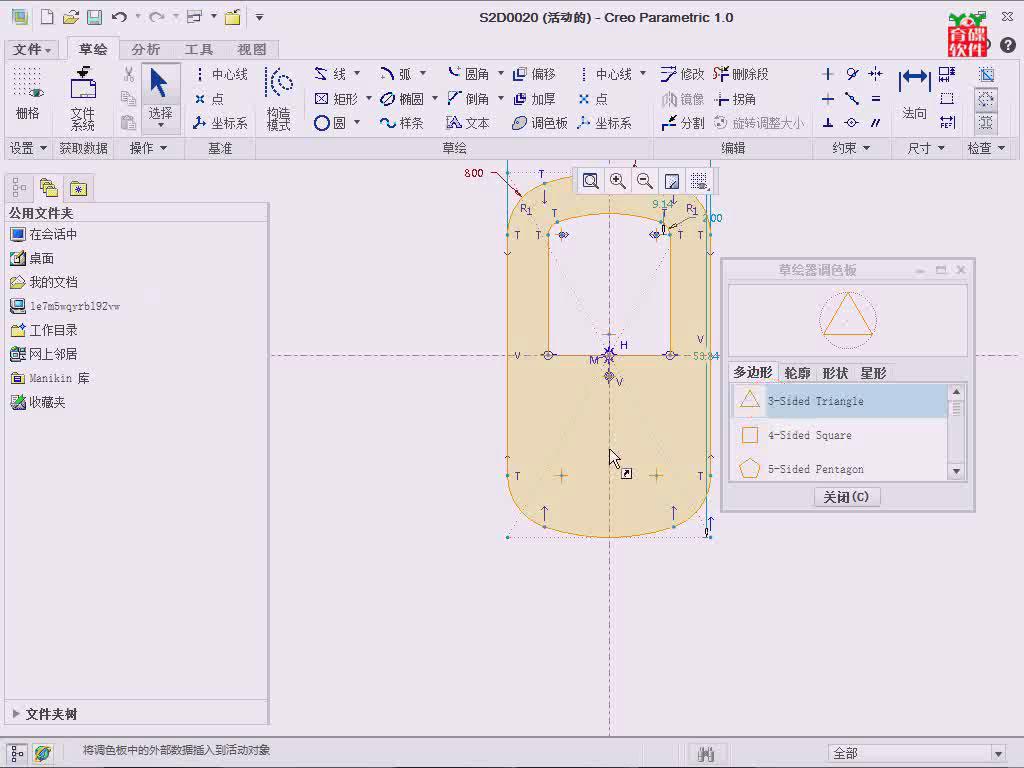Switch to the 视图 (View) ribbon tab
Image resolution: width=1024 pixels, height=768 pixels.
pos(251,50)
